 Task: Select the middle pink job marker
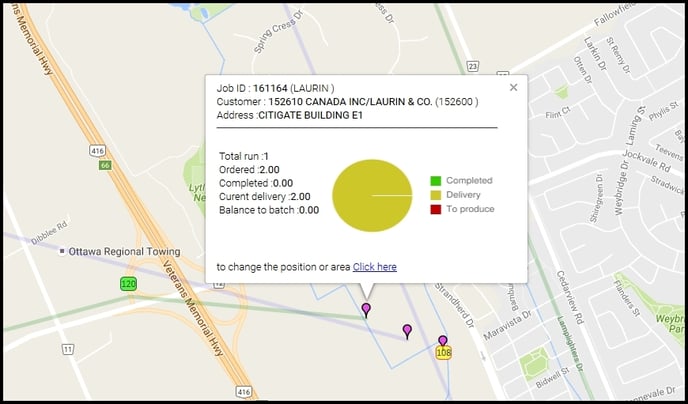(407, 330)
